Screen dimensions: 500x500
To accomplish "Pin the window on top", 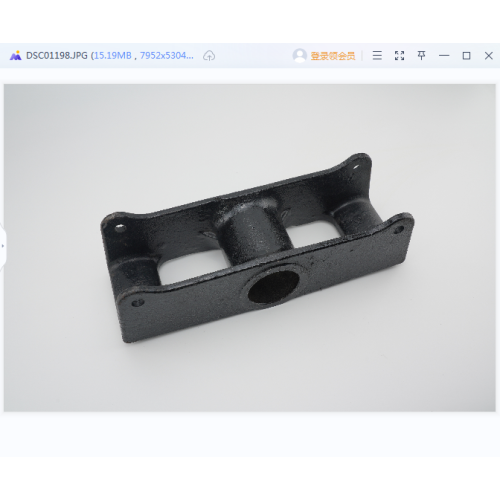I will (422, 55).
